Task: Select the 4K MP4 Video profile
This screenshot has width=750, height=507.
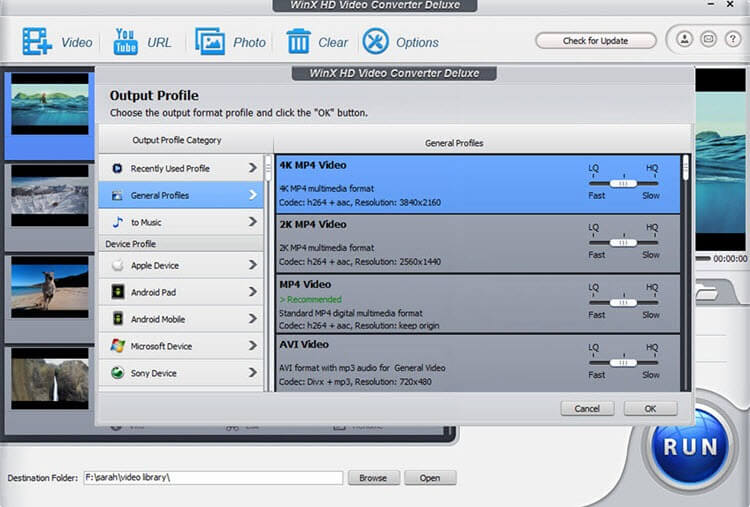Action: point(478,184)
